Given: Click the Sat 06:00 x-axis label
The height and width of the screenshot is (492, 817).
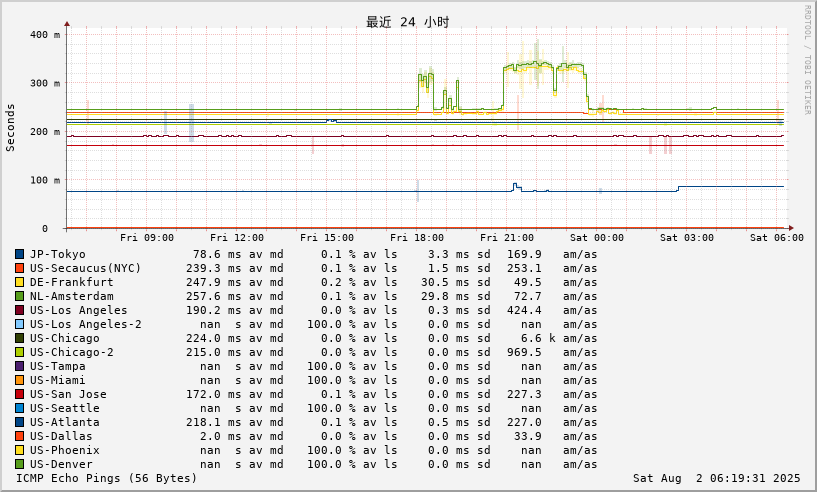Looking at the screenshot, I should [x=777, y=238].
